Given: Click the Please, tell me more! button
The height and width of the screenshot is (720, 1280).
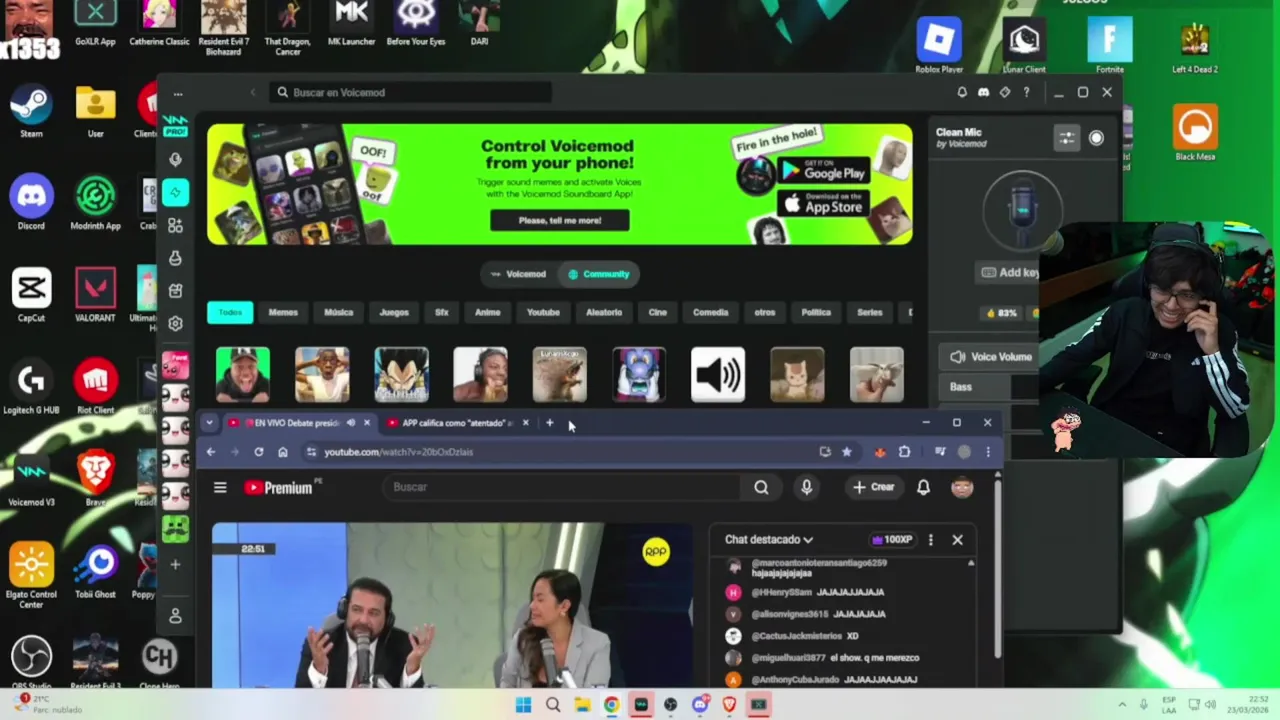Looking at the screenshot, I should [560, 221].
